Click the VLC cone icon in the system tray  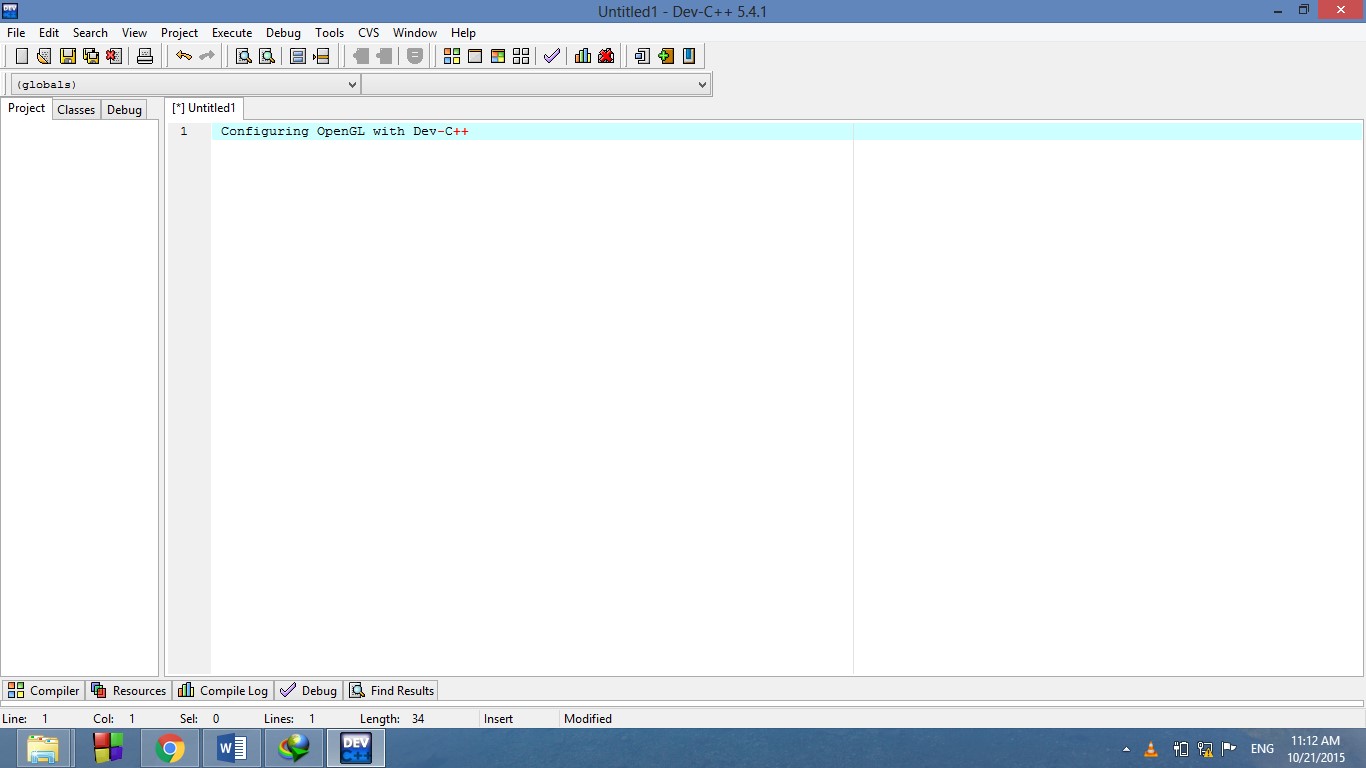pos(1151,749)
